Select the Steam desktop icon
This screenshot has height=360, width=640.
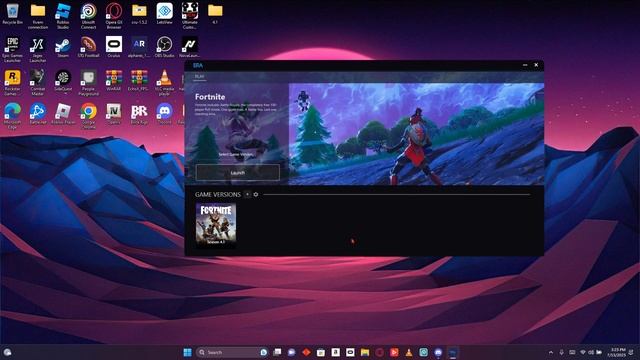63,47
